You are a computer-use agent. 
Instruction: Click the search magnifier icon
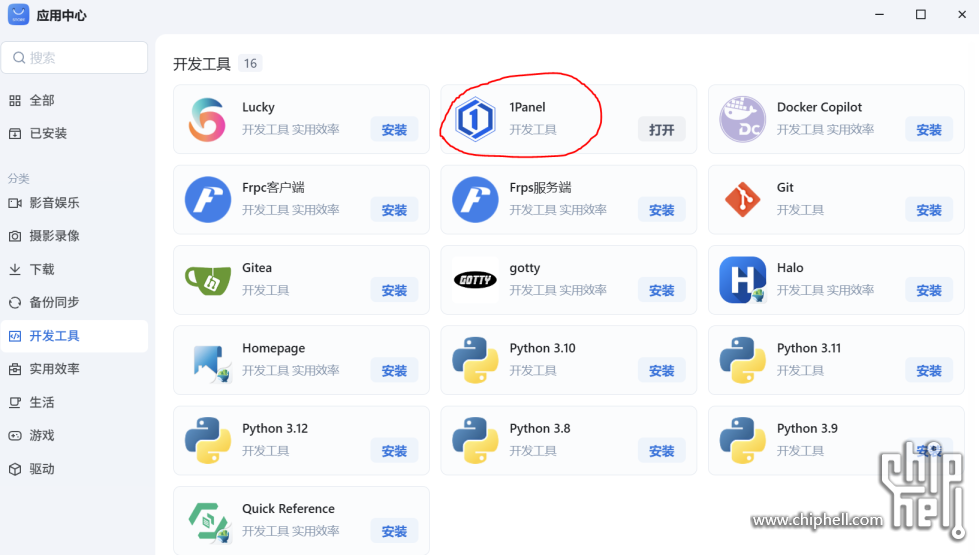click(19, 57)
